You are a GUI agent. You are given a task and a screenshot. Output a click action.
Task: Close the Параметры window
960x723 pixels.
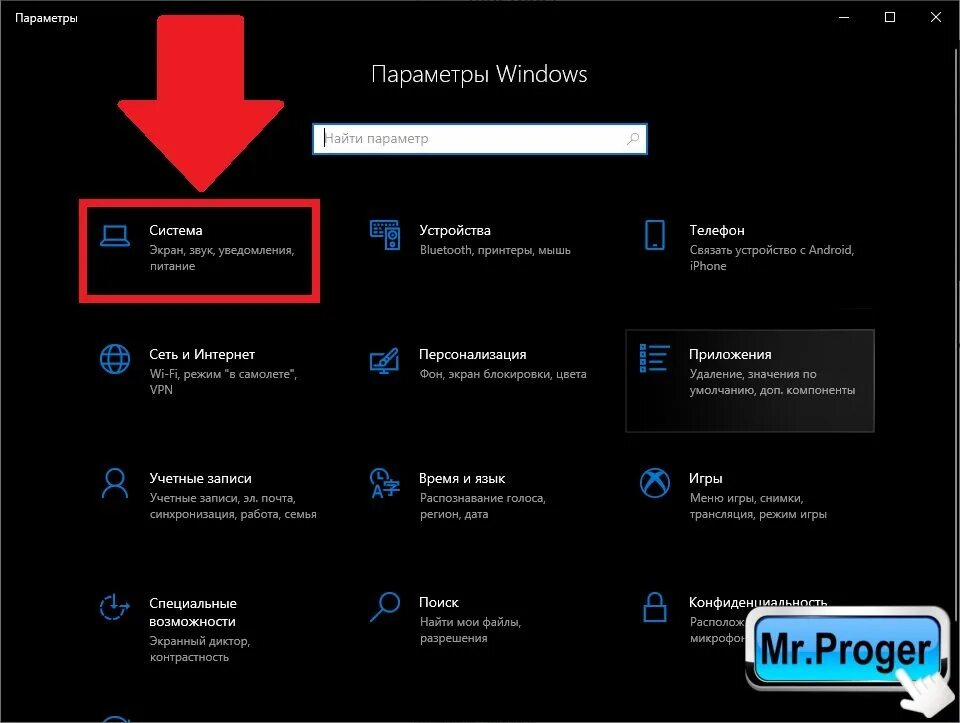pos(936,17)
